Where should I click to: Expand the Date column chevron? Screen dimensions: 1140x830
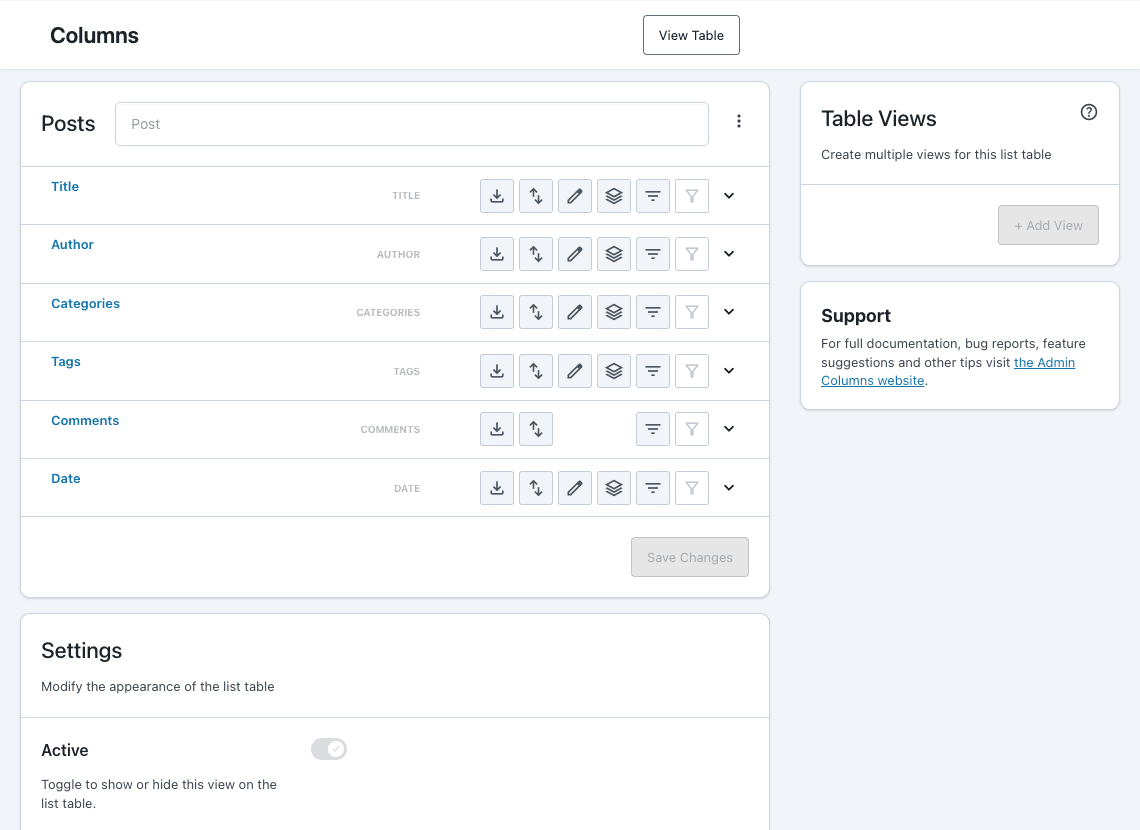[x=729, y=488]
